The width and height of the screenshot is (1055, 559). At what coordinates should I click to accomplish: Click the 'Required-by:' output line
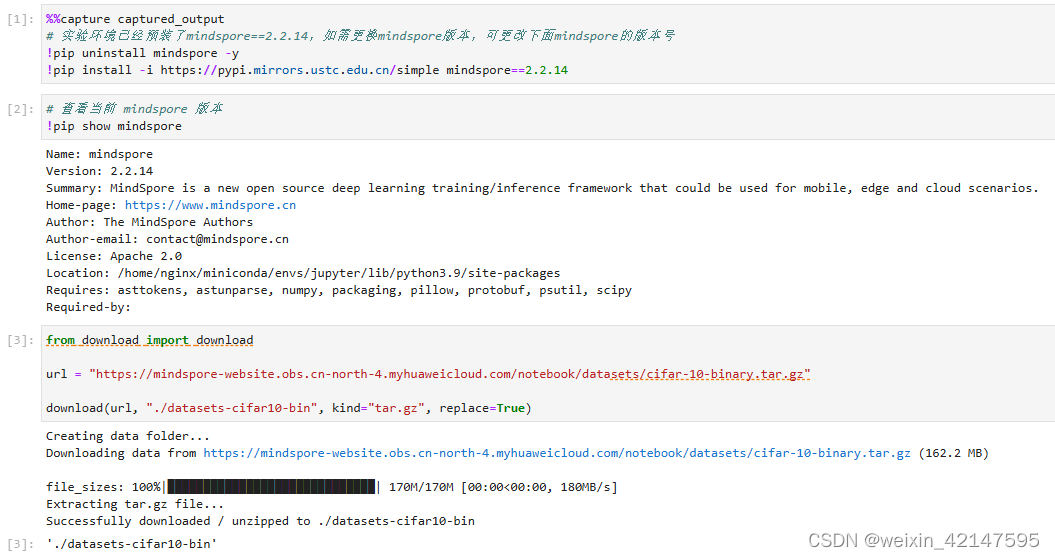(88, 307)
